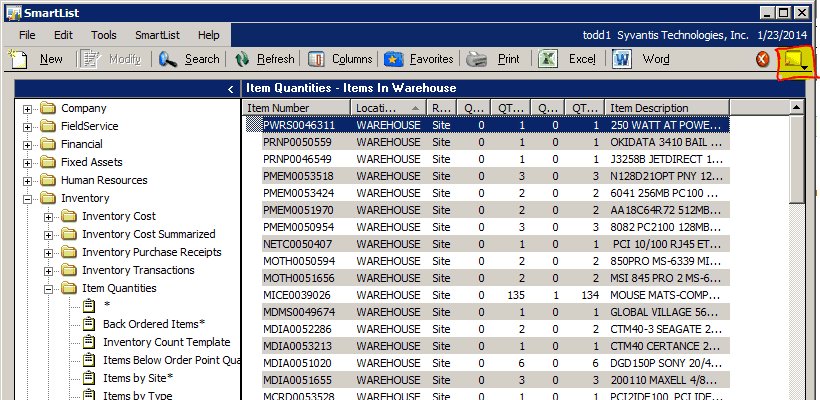This screenshot has height=400, width=820.
Task: Open the yellow note dropdown icon
Action: tap(797, 62)
